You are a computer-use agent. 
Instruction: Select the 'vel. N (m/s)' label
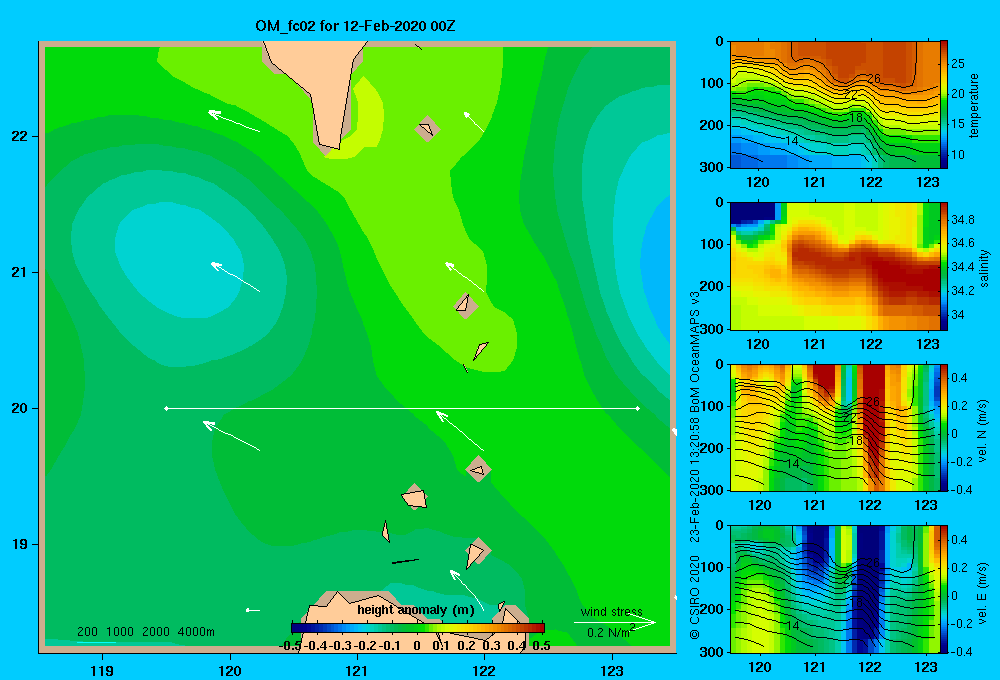[983, 431]
